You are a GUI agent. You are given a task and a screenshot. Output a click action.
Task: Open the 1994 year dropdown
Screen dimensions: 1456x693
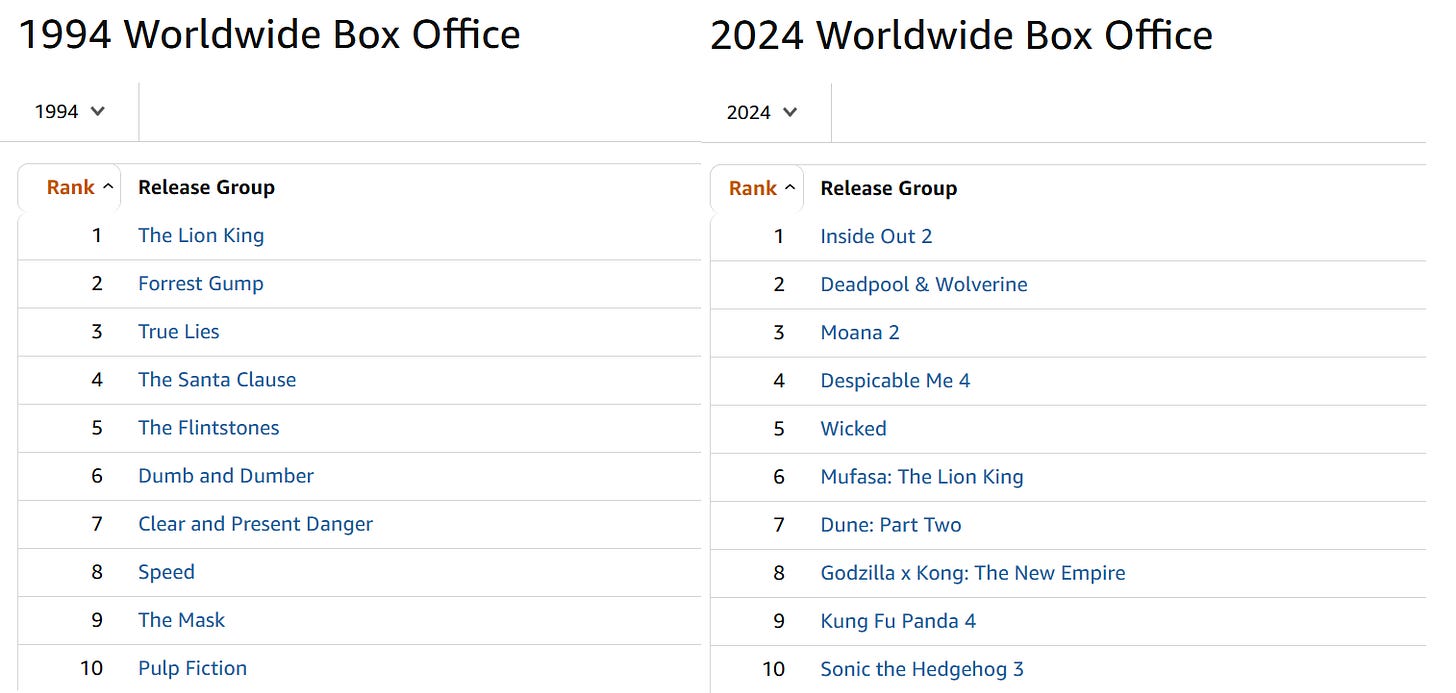(x=69, y=112)
